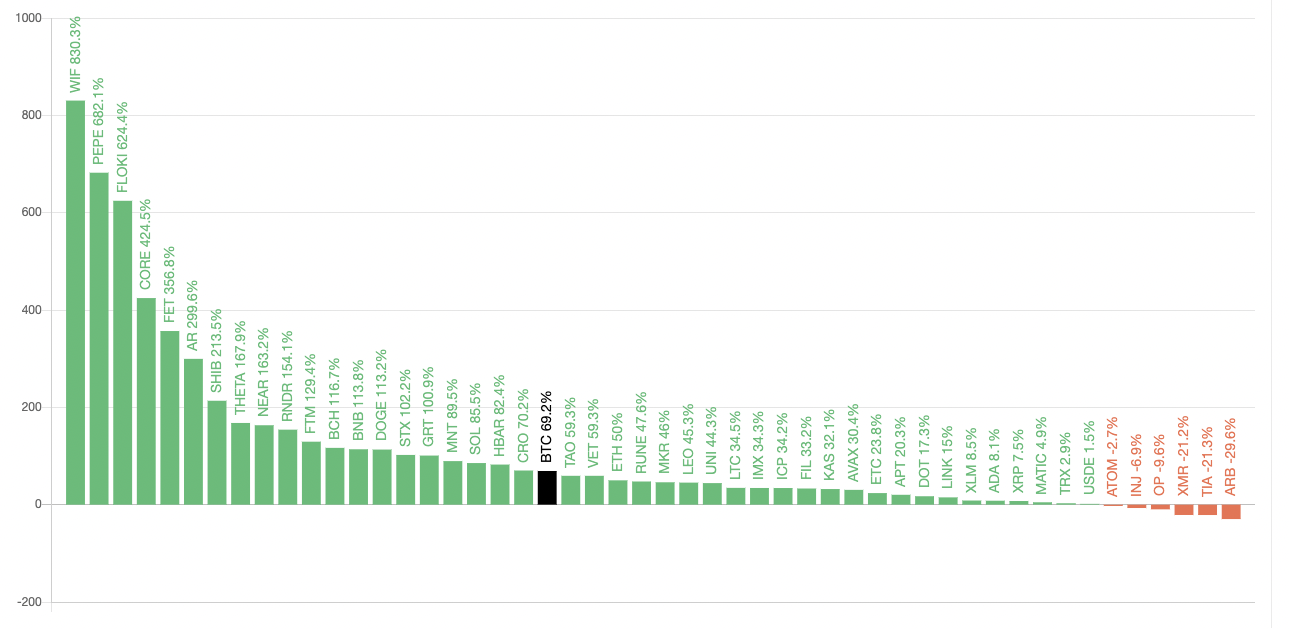Select the SOL 85.5% bar
The image size is (1289, 629).
pyautogui.click(x=476, y=483)
